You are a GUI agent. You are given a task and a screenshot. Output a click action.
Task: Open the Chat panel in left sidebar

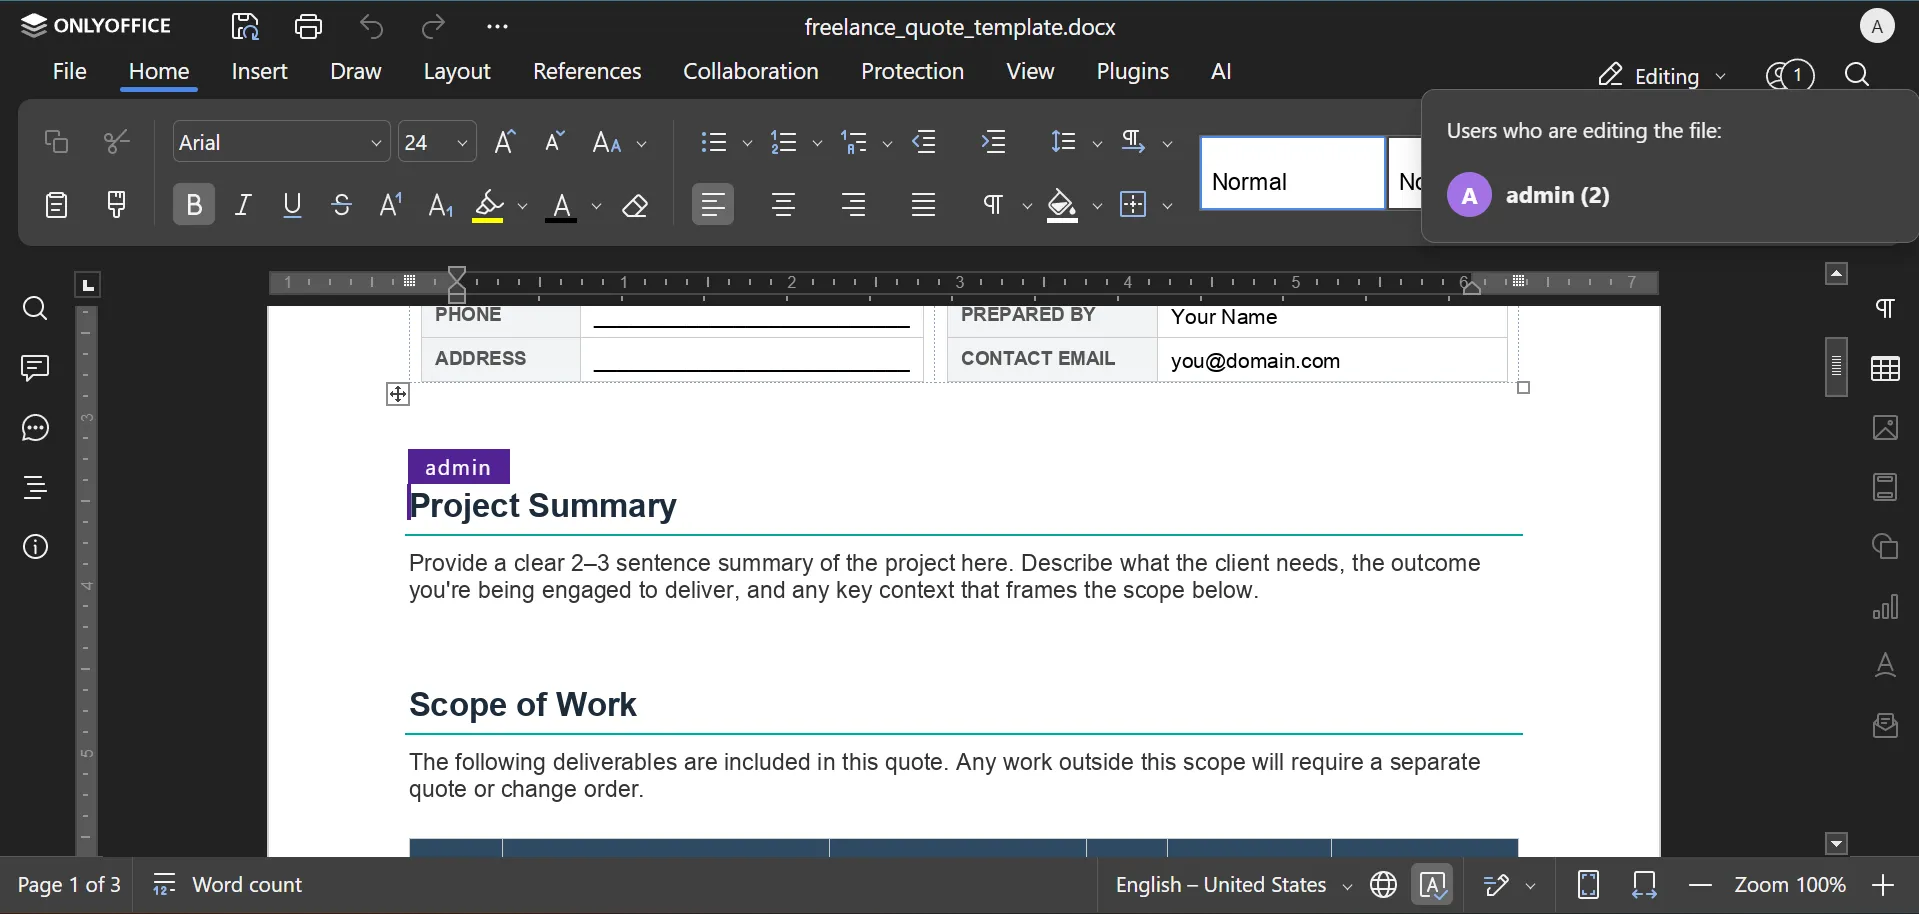pyautogui.click(x=35, y=429)
